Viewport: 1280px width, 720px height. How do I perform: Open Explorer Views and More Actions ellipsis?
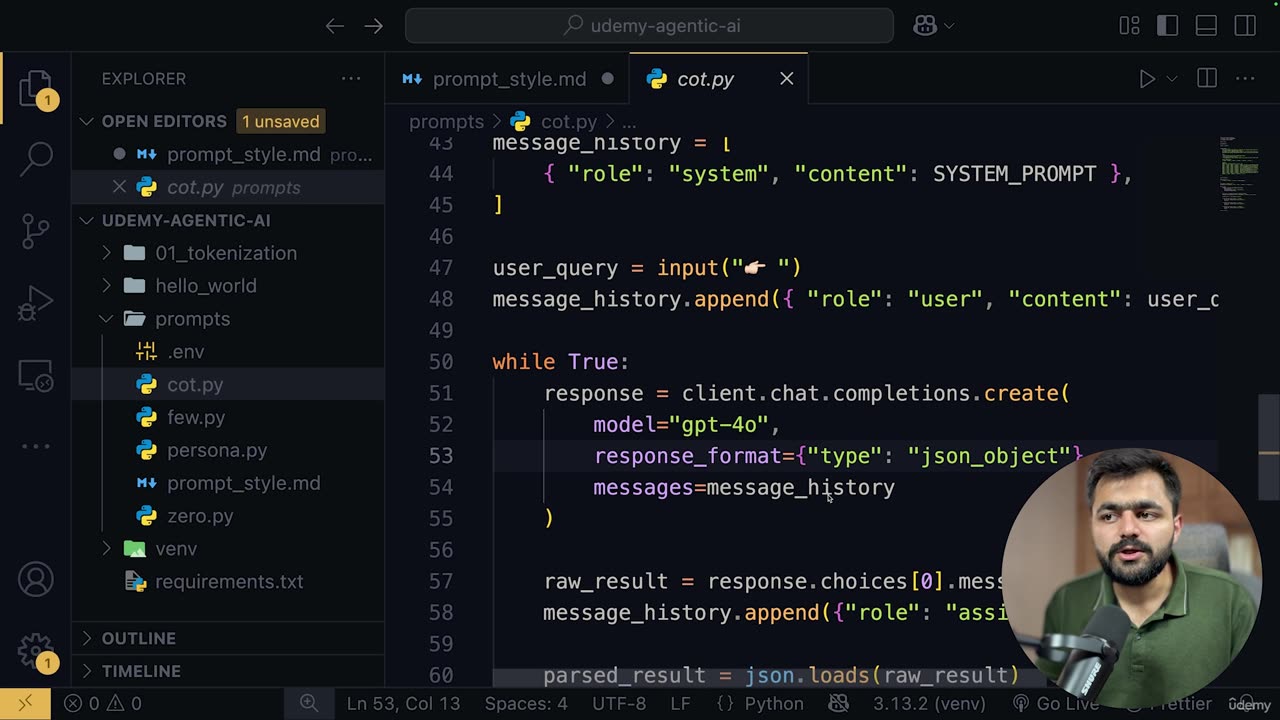tap(351, 79)
